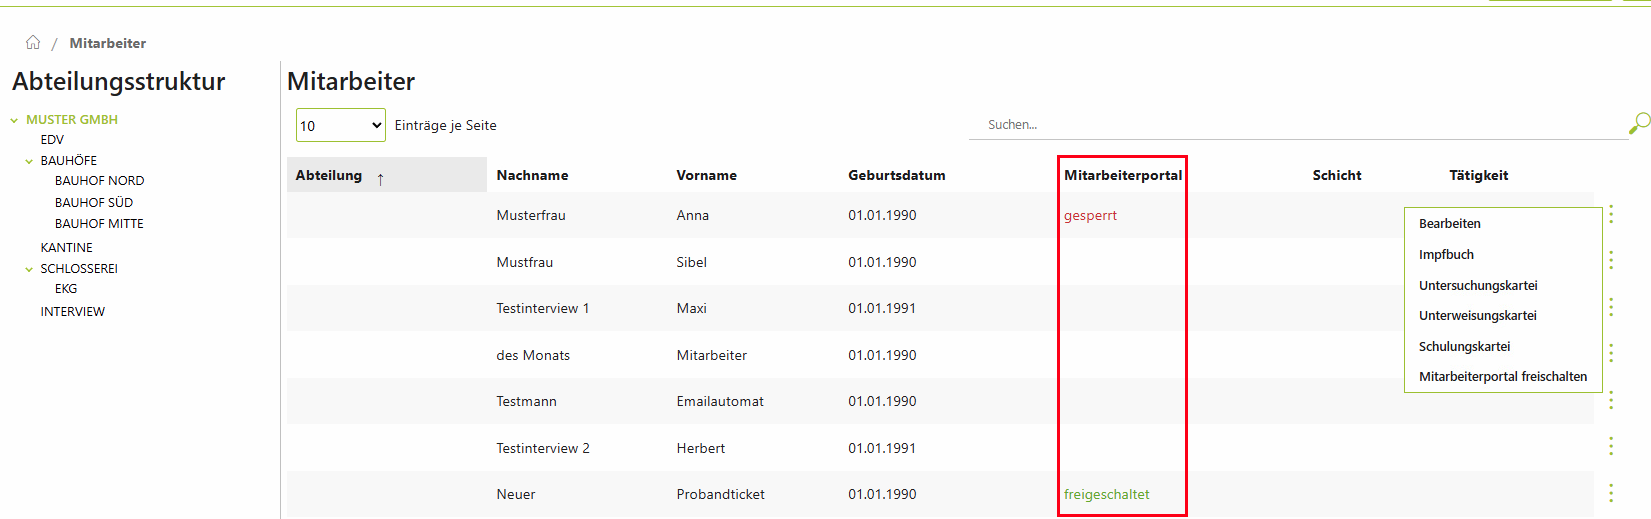Open Schulungskartei from context menu
The height and width of the screenshot is (519, 1651).
click(x=1465, y=346)
